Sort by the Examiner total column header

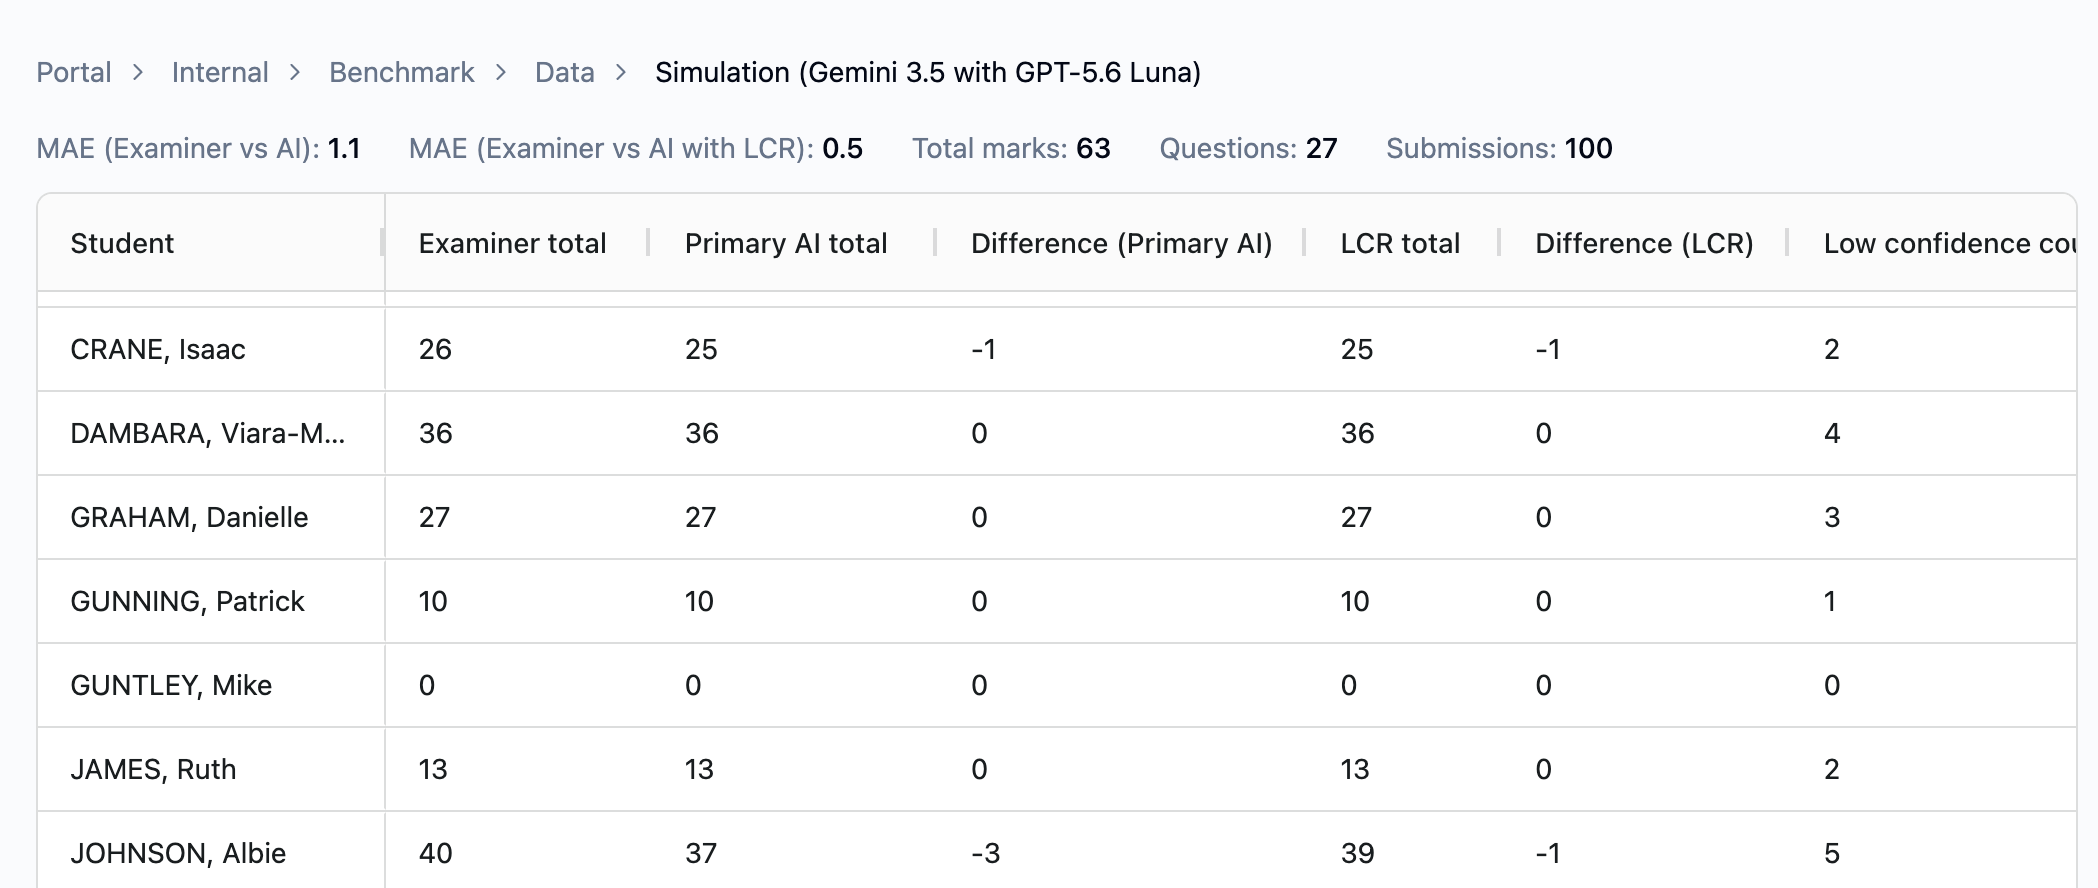(x=512, y=243)
